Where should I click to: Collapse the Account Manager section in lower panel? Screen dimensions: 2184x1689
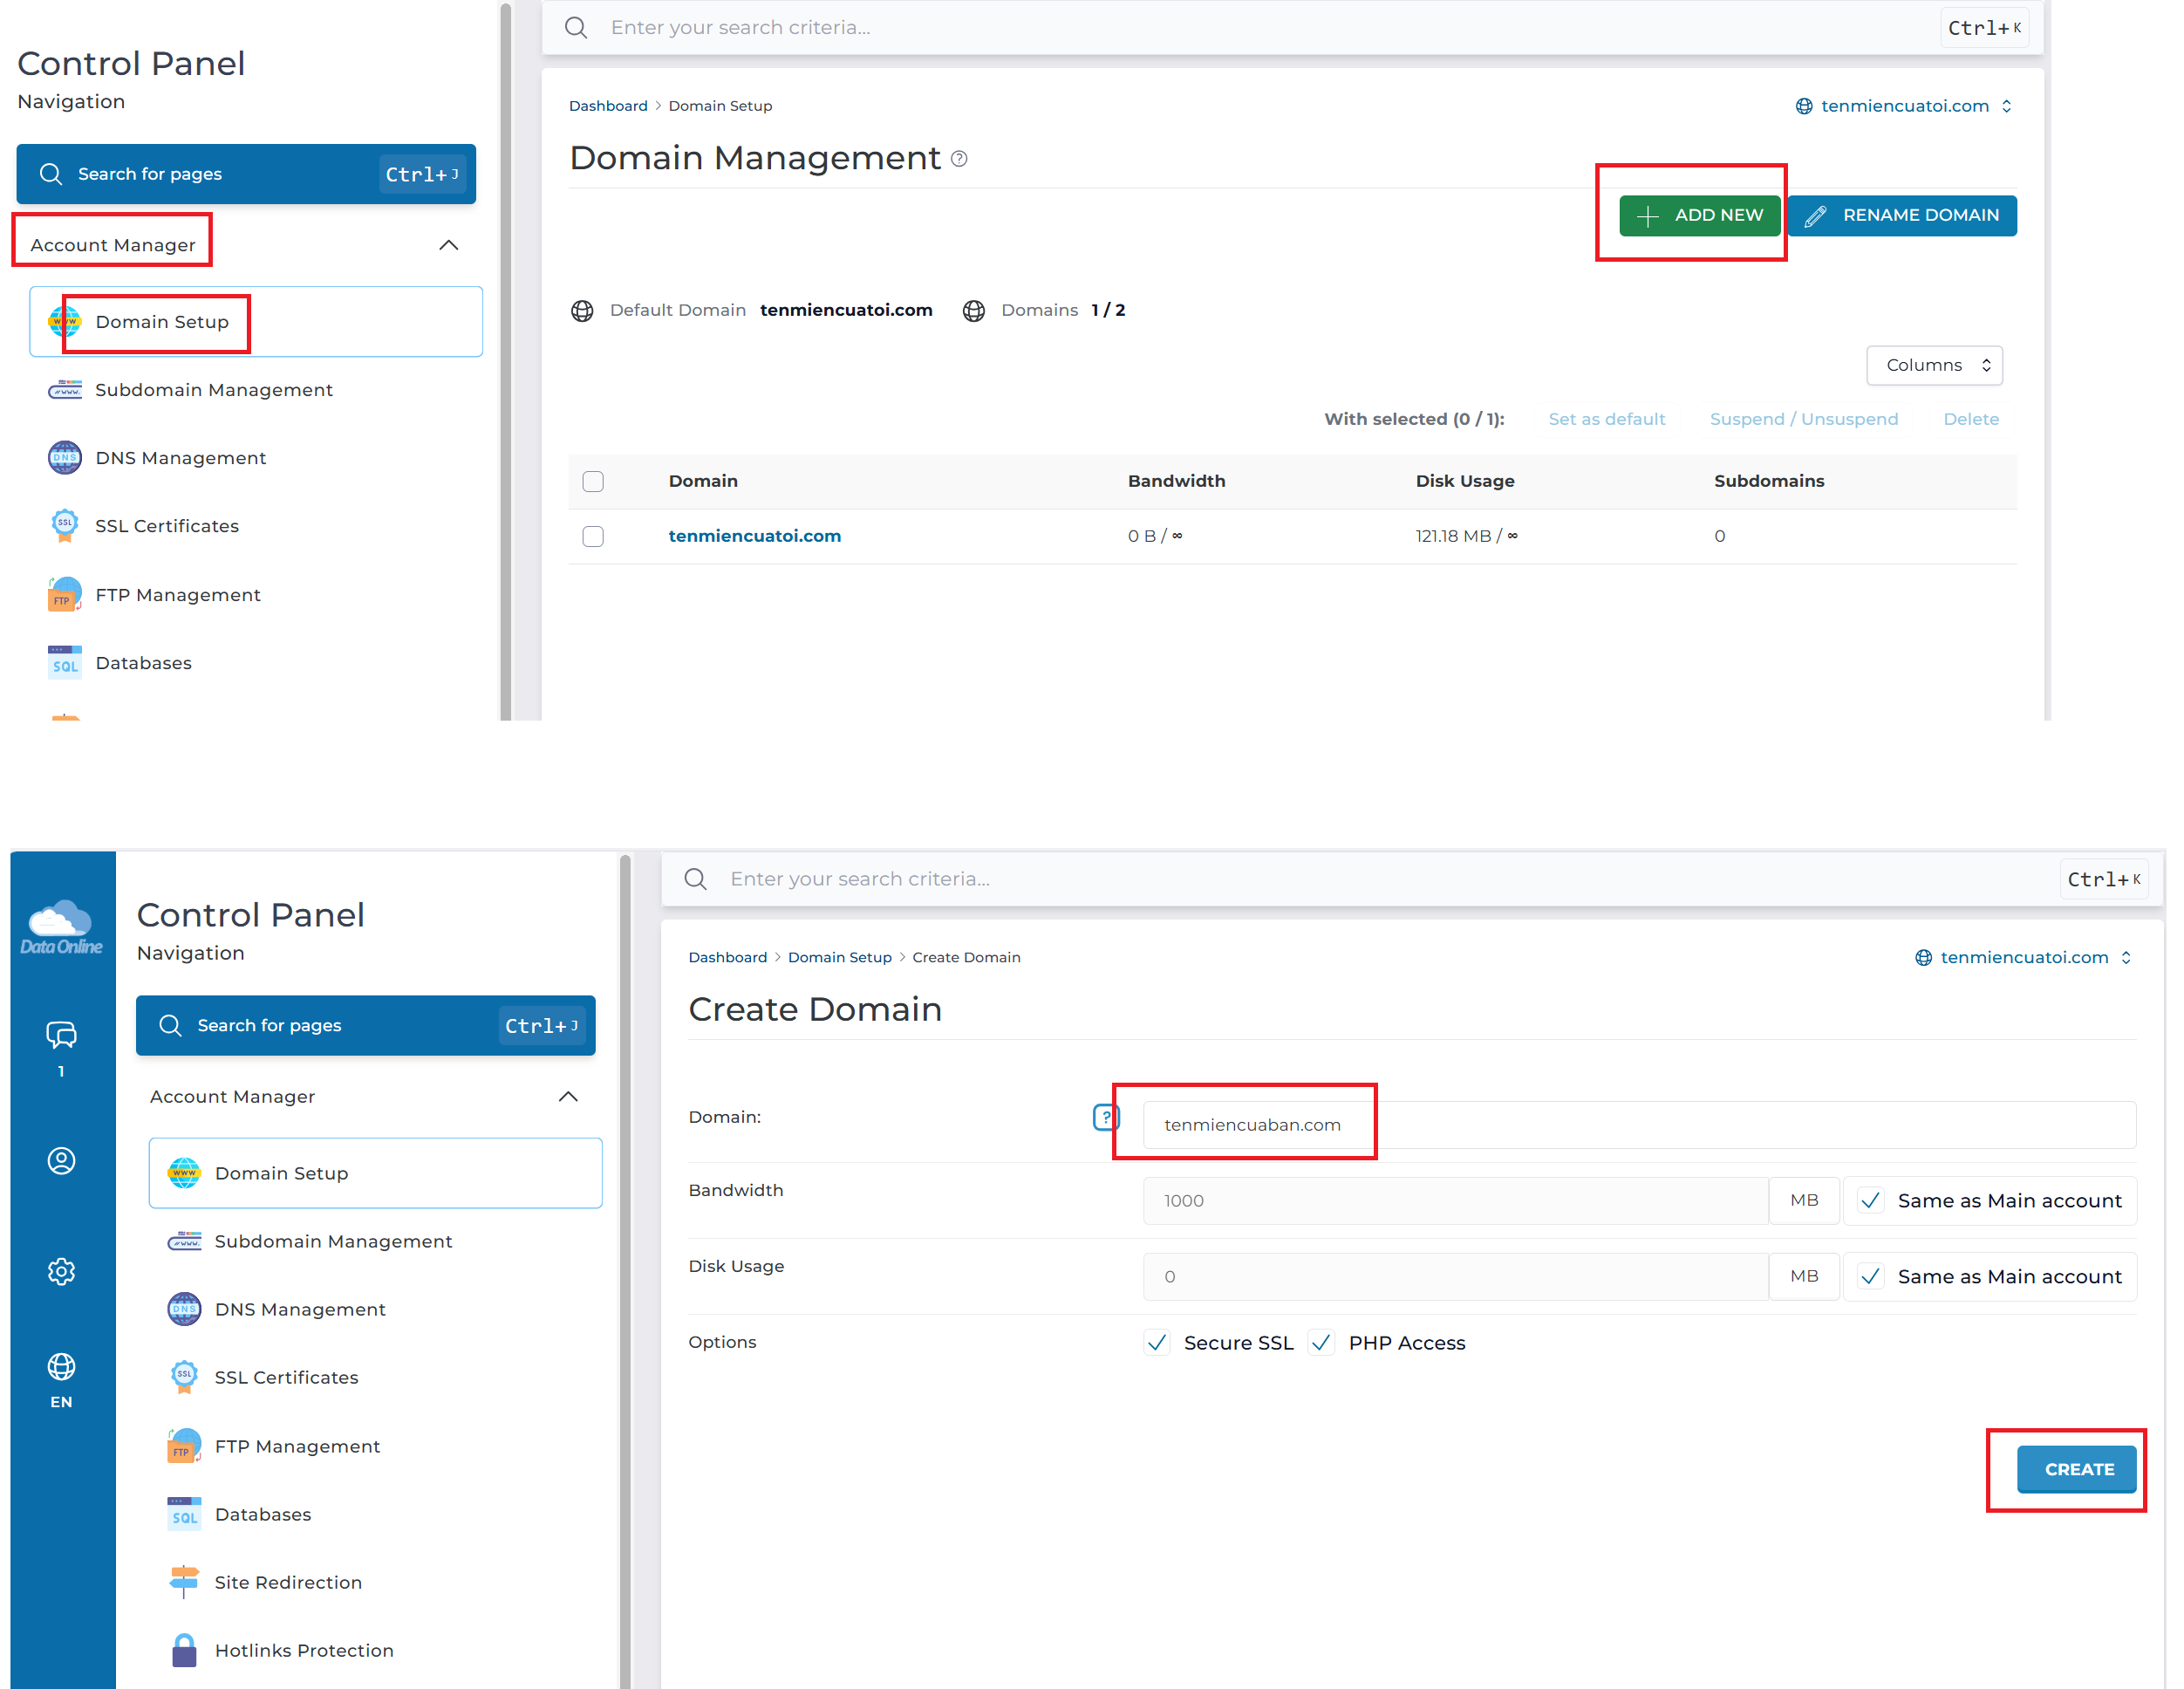coord(568,1097)
